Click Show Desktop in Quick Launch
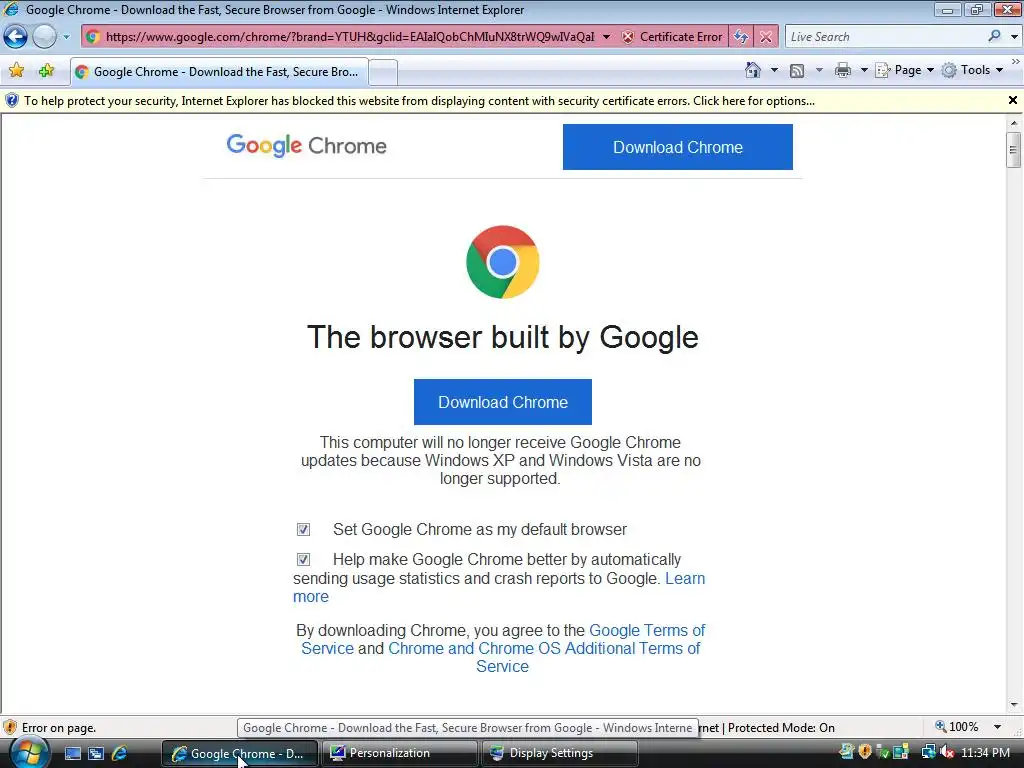The height and width of the screenshot is (768, 1024). click(72, 753)
